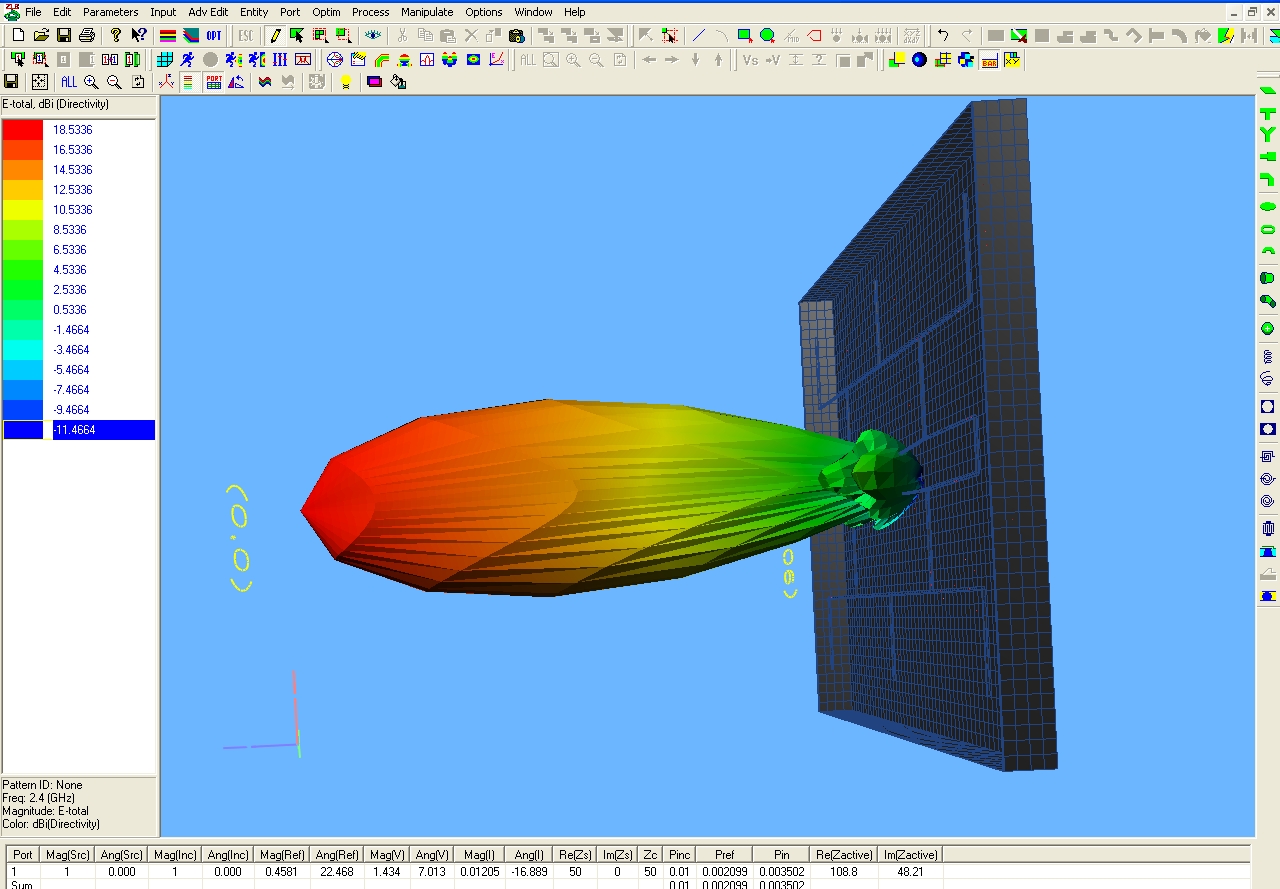The height and width of the screenshot is (889, 1280).
Task: Click the green Y-junction icon in right toolbar
Action: (x=1268, y=134)
